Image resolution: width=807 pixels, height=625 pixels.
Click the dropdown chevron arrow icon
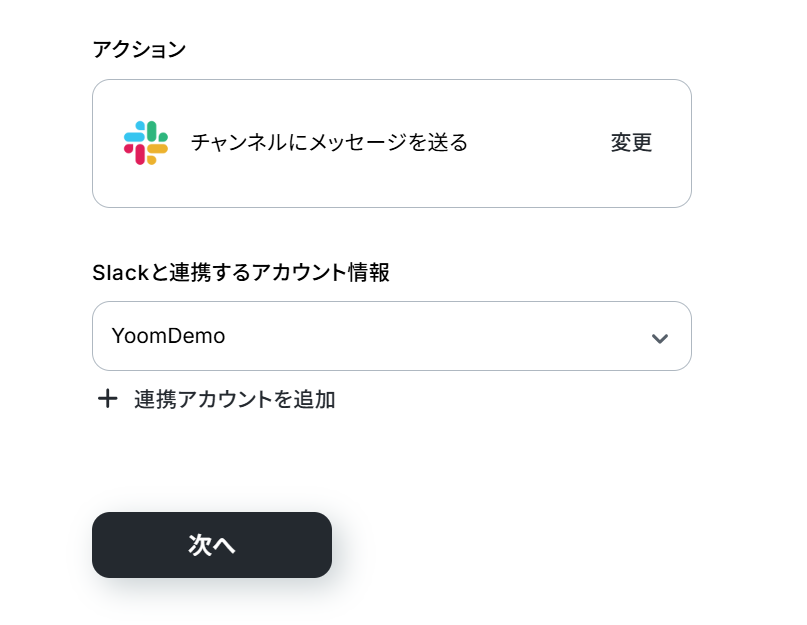(x=659, y=338)
